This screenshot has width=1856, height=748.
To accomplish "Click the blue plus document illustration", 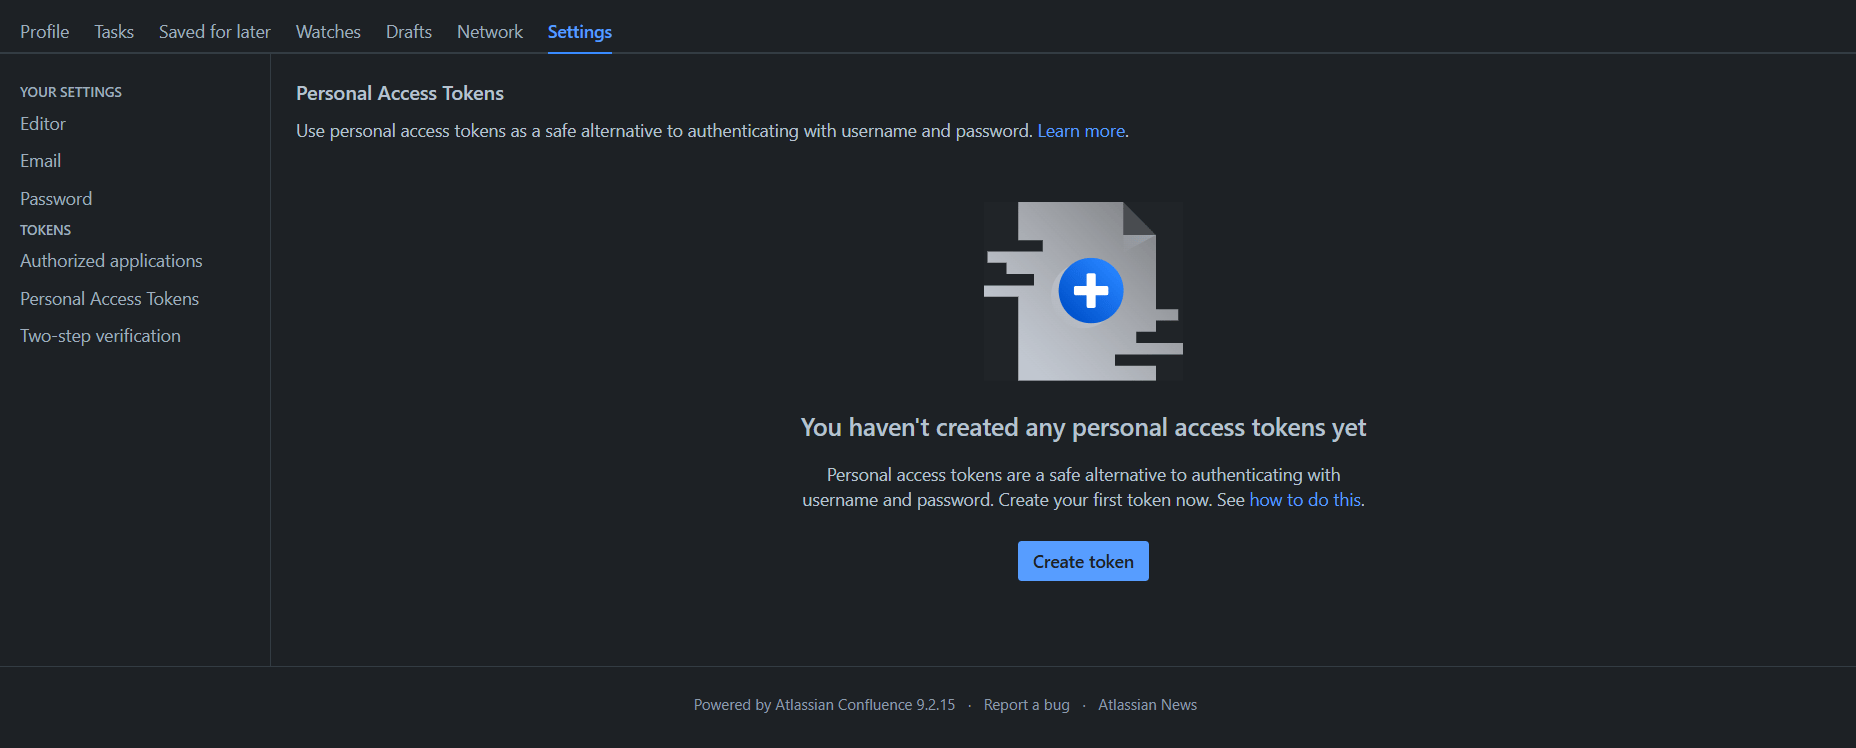I will pos(1083,291).
